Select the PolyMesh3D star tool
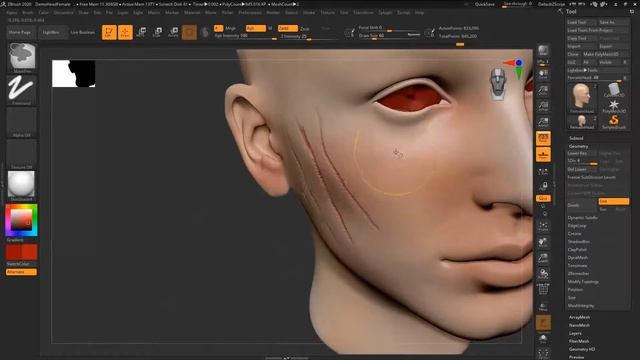The image size is (640, 360). [x=614, y=107]
